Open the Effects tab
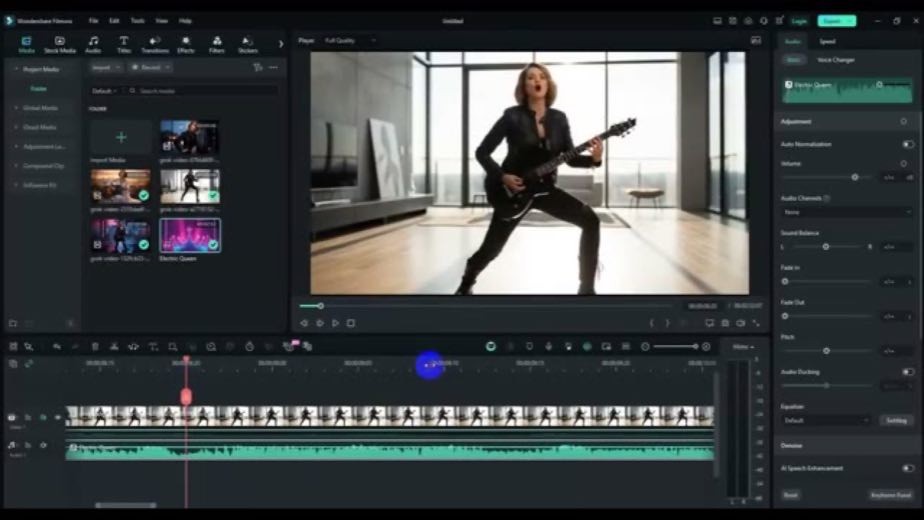The image size is (924, 520). click(186, 44)
